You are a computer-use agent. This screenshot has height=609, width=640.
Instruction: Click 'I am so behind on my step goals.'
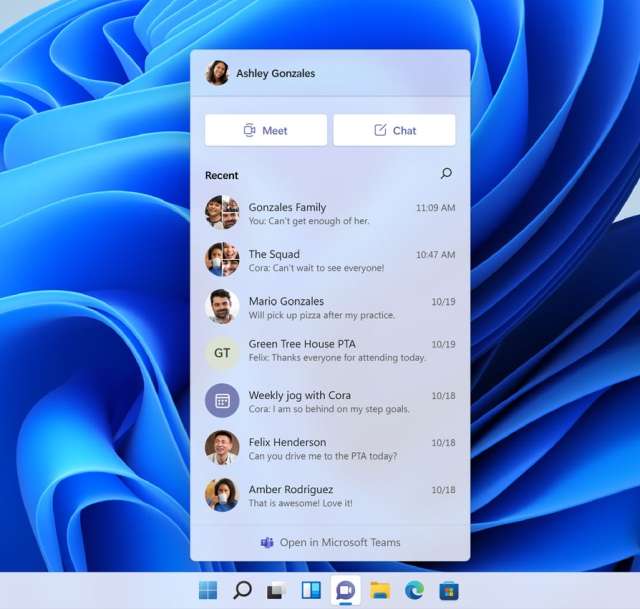341,409
